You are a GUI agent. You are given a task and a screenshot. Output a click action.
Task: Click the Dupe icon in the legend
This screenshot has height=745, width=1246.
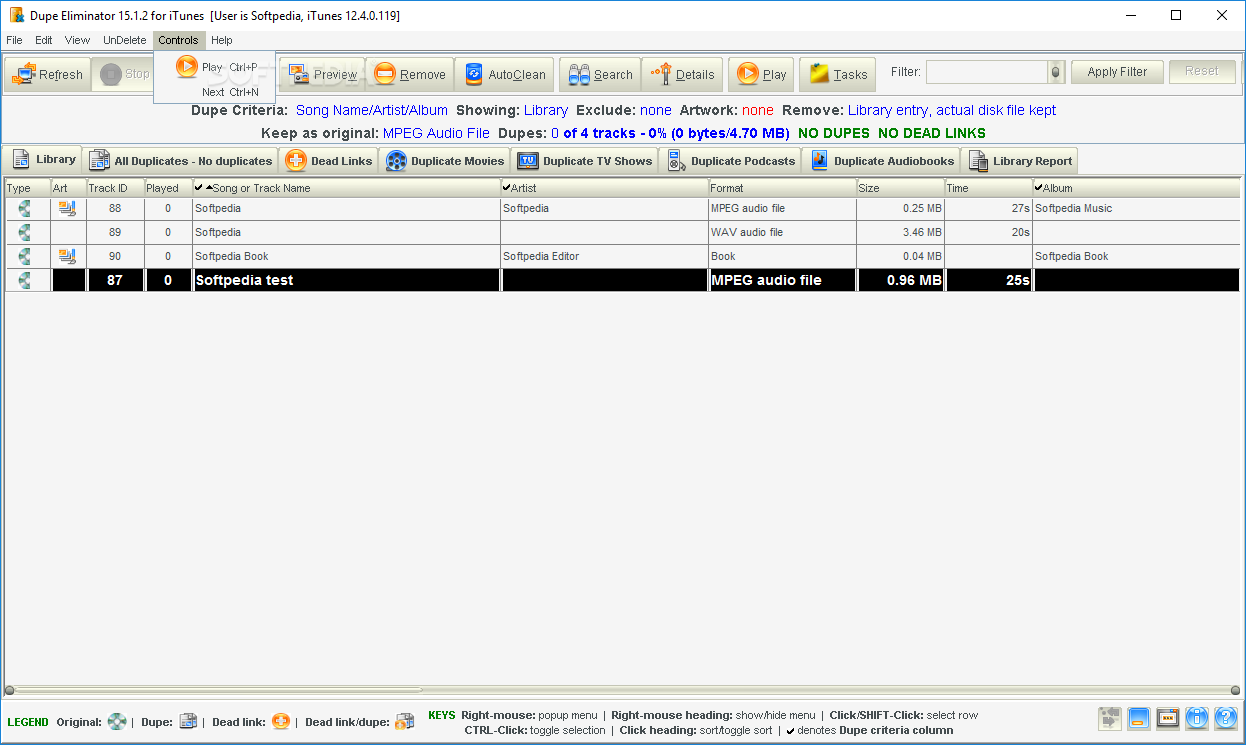tap(188, 721)
